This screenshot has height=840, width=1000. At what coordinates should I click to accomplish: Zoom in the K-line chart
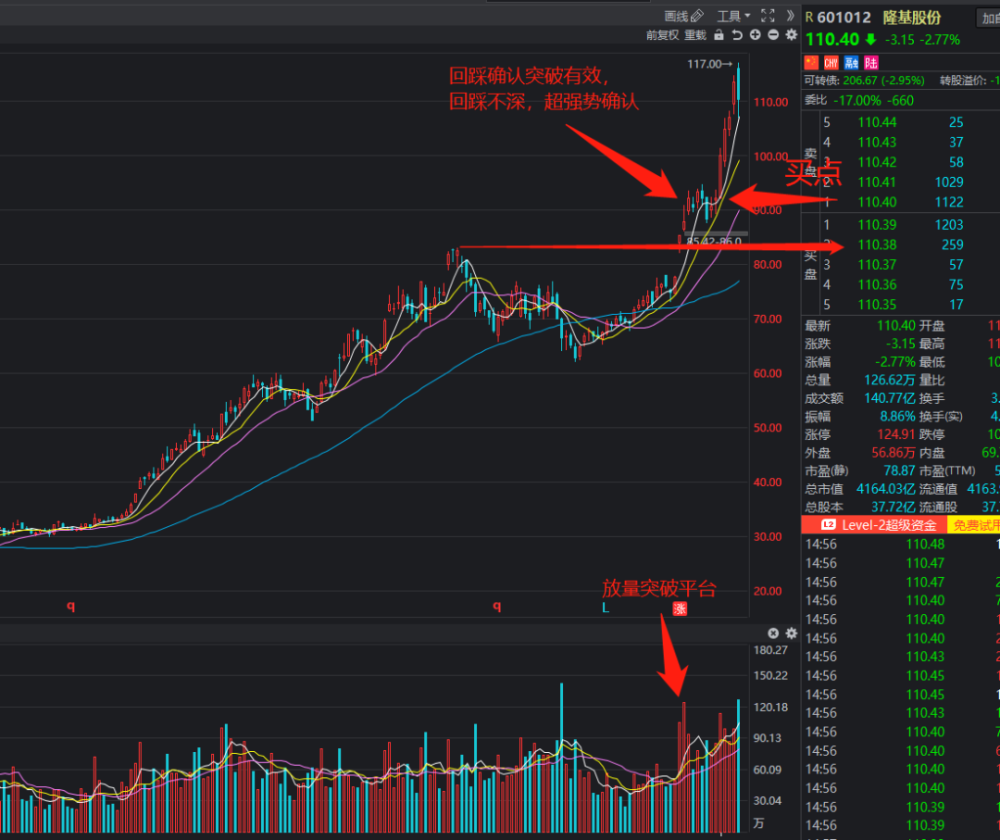click(x=755, y=35)
